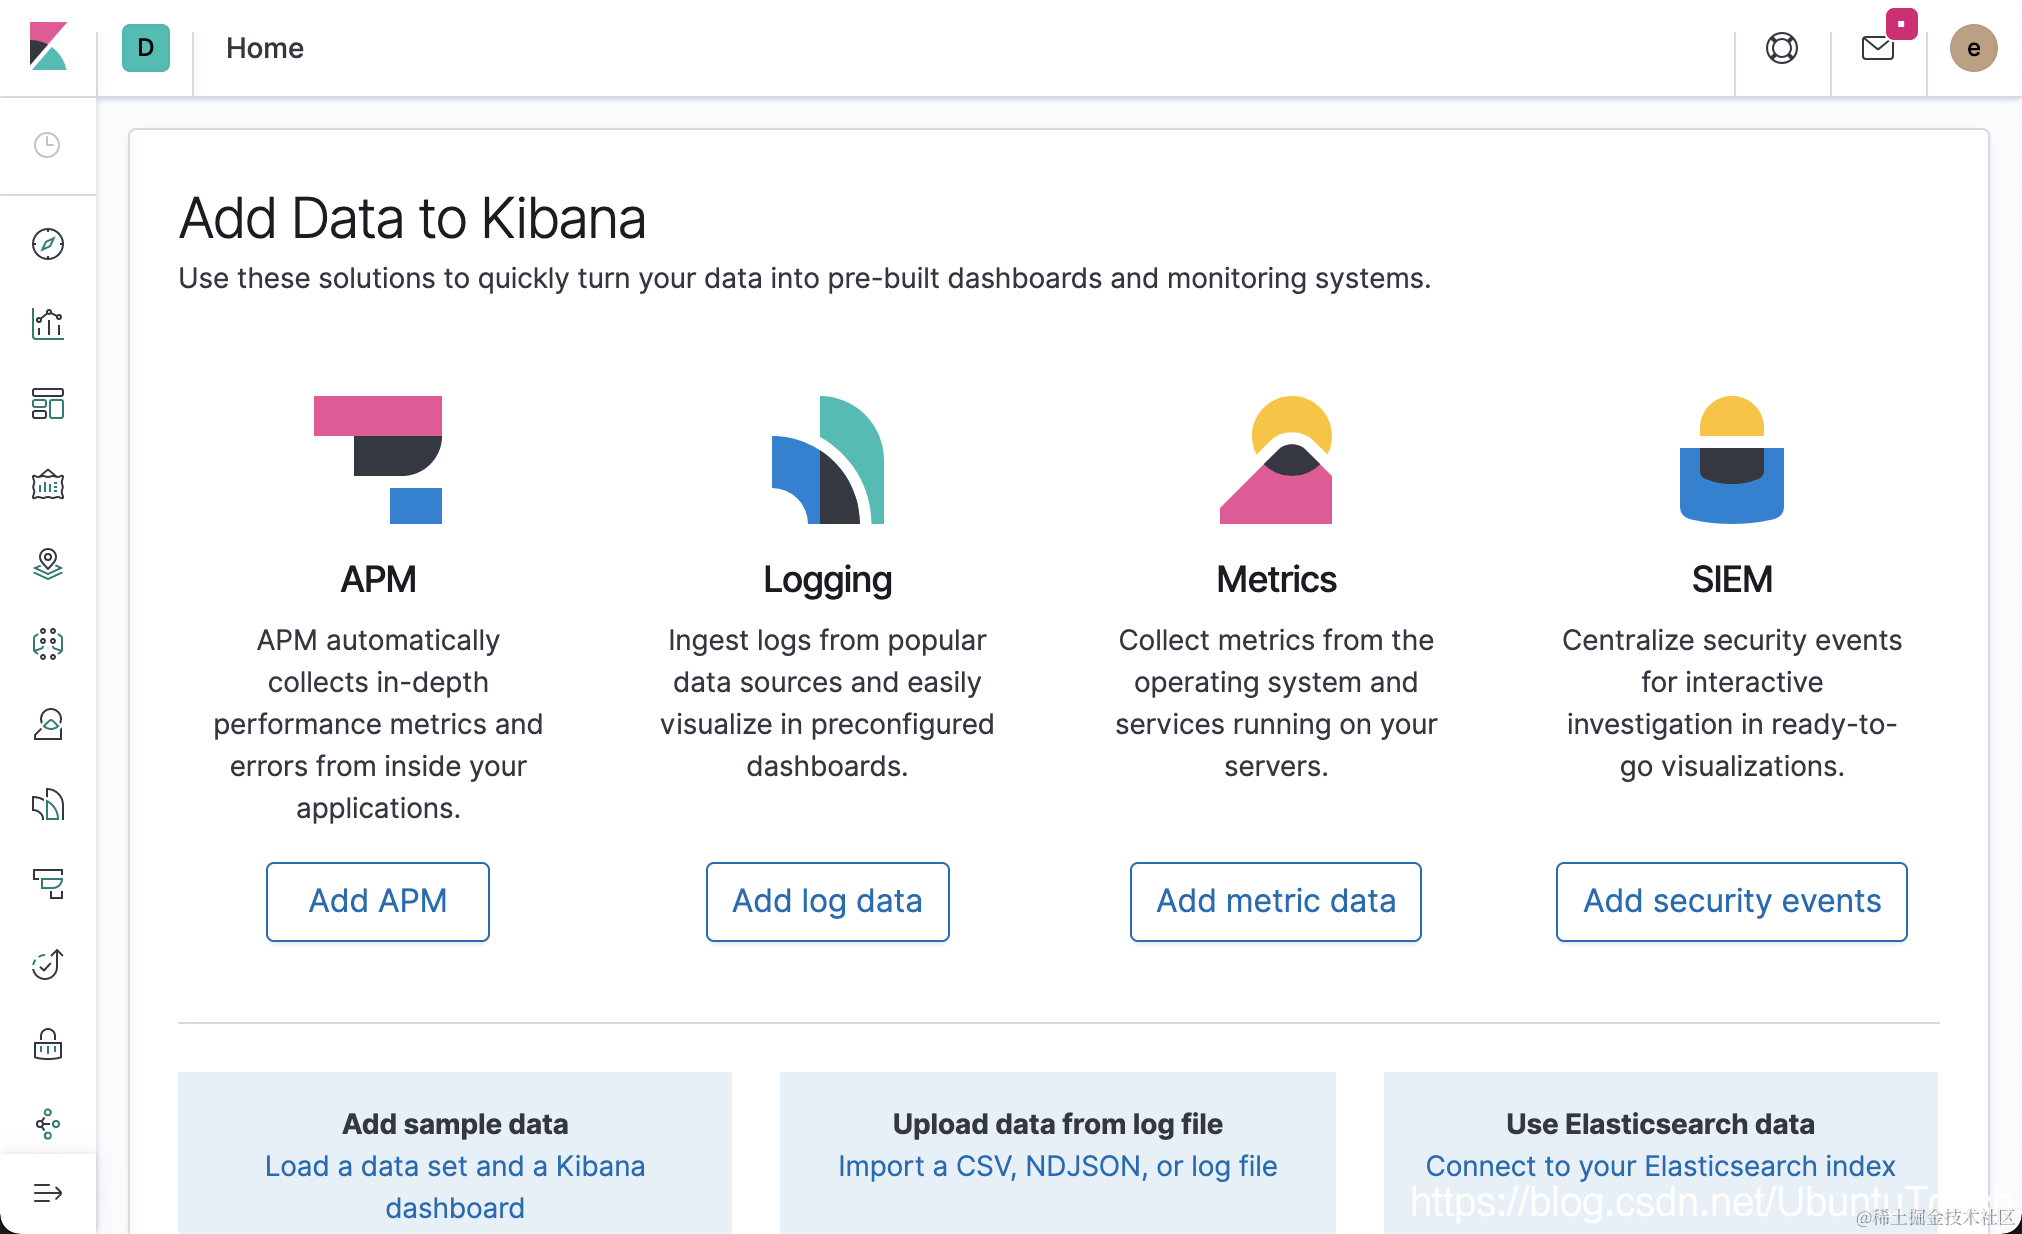Viewport: 2022px width, 1234px height.
Task: Click the Add log data button
Action: (x=827, y=901)
